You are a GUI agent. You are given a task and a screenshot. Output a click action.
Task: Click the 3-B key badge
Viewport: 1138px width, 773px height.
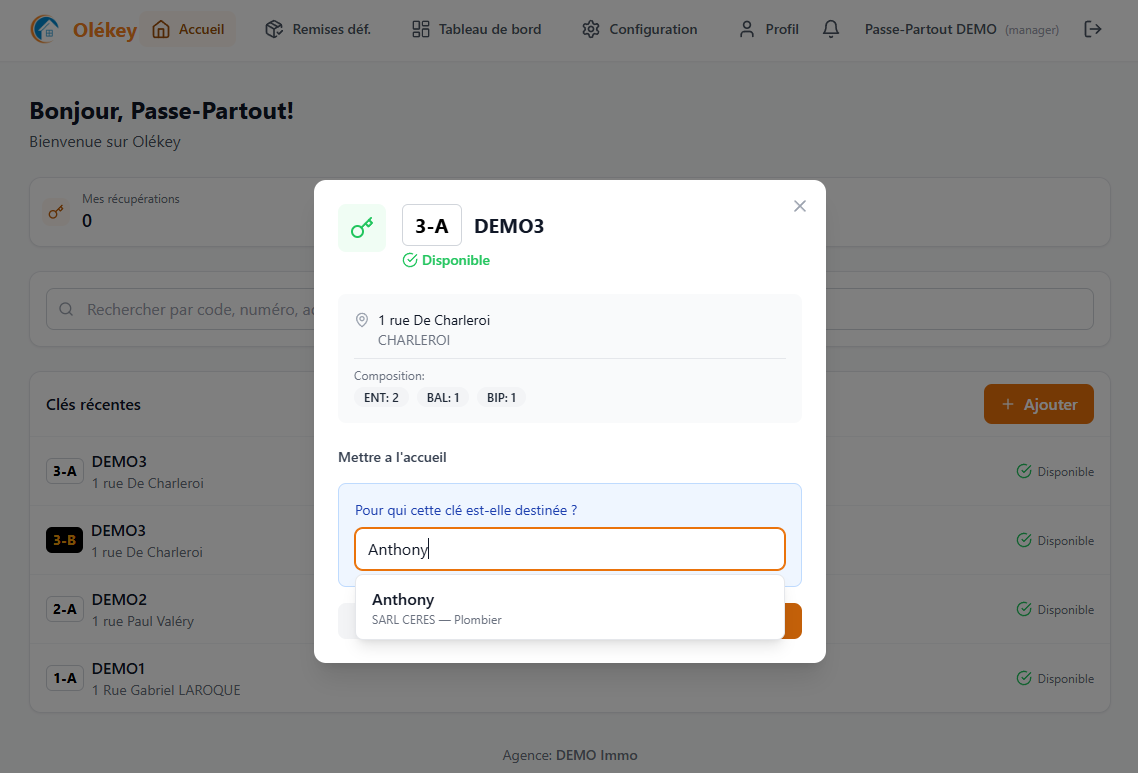coord(64,540)
